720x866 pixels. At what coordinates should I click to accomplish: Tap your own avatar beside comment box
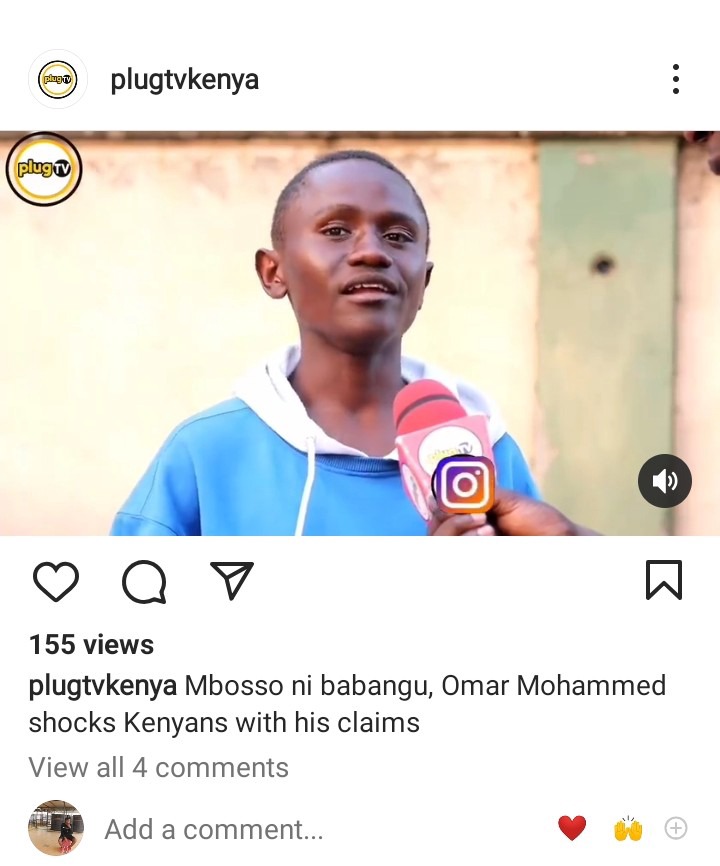click(56, 828)
